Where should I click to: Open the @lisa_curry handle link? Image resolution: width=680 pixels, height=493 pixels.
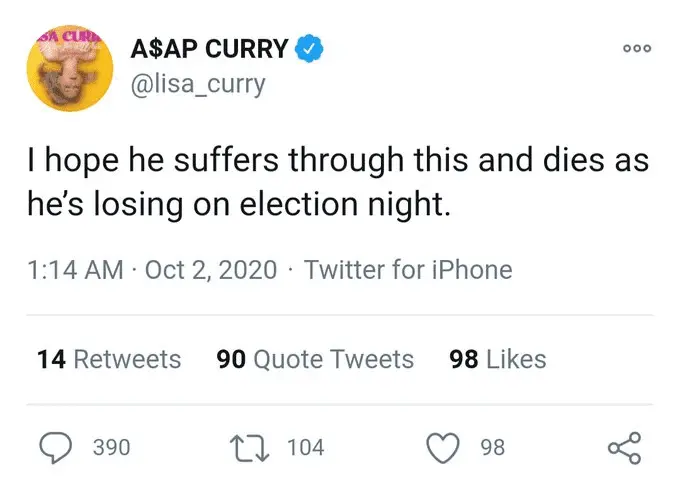point(198,84)
